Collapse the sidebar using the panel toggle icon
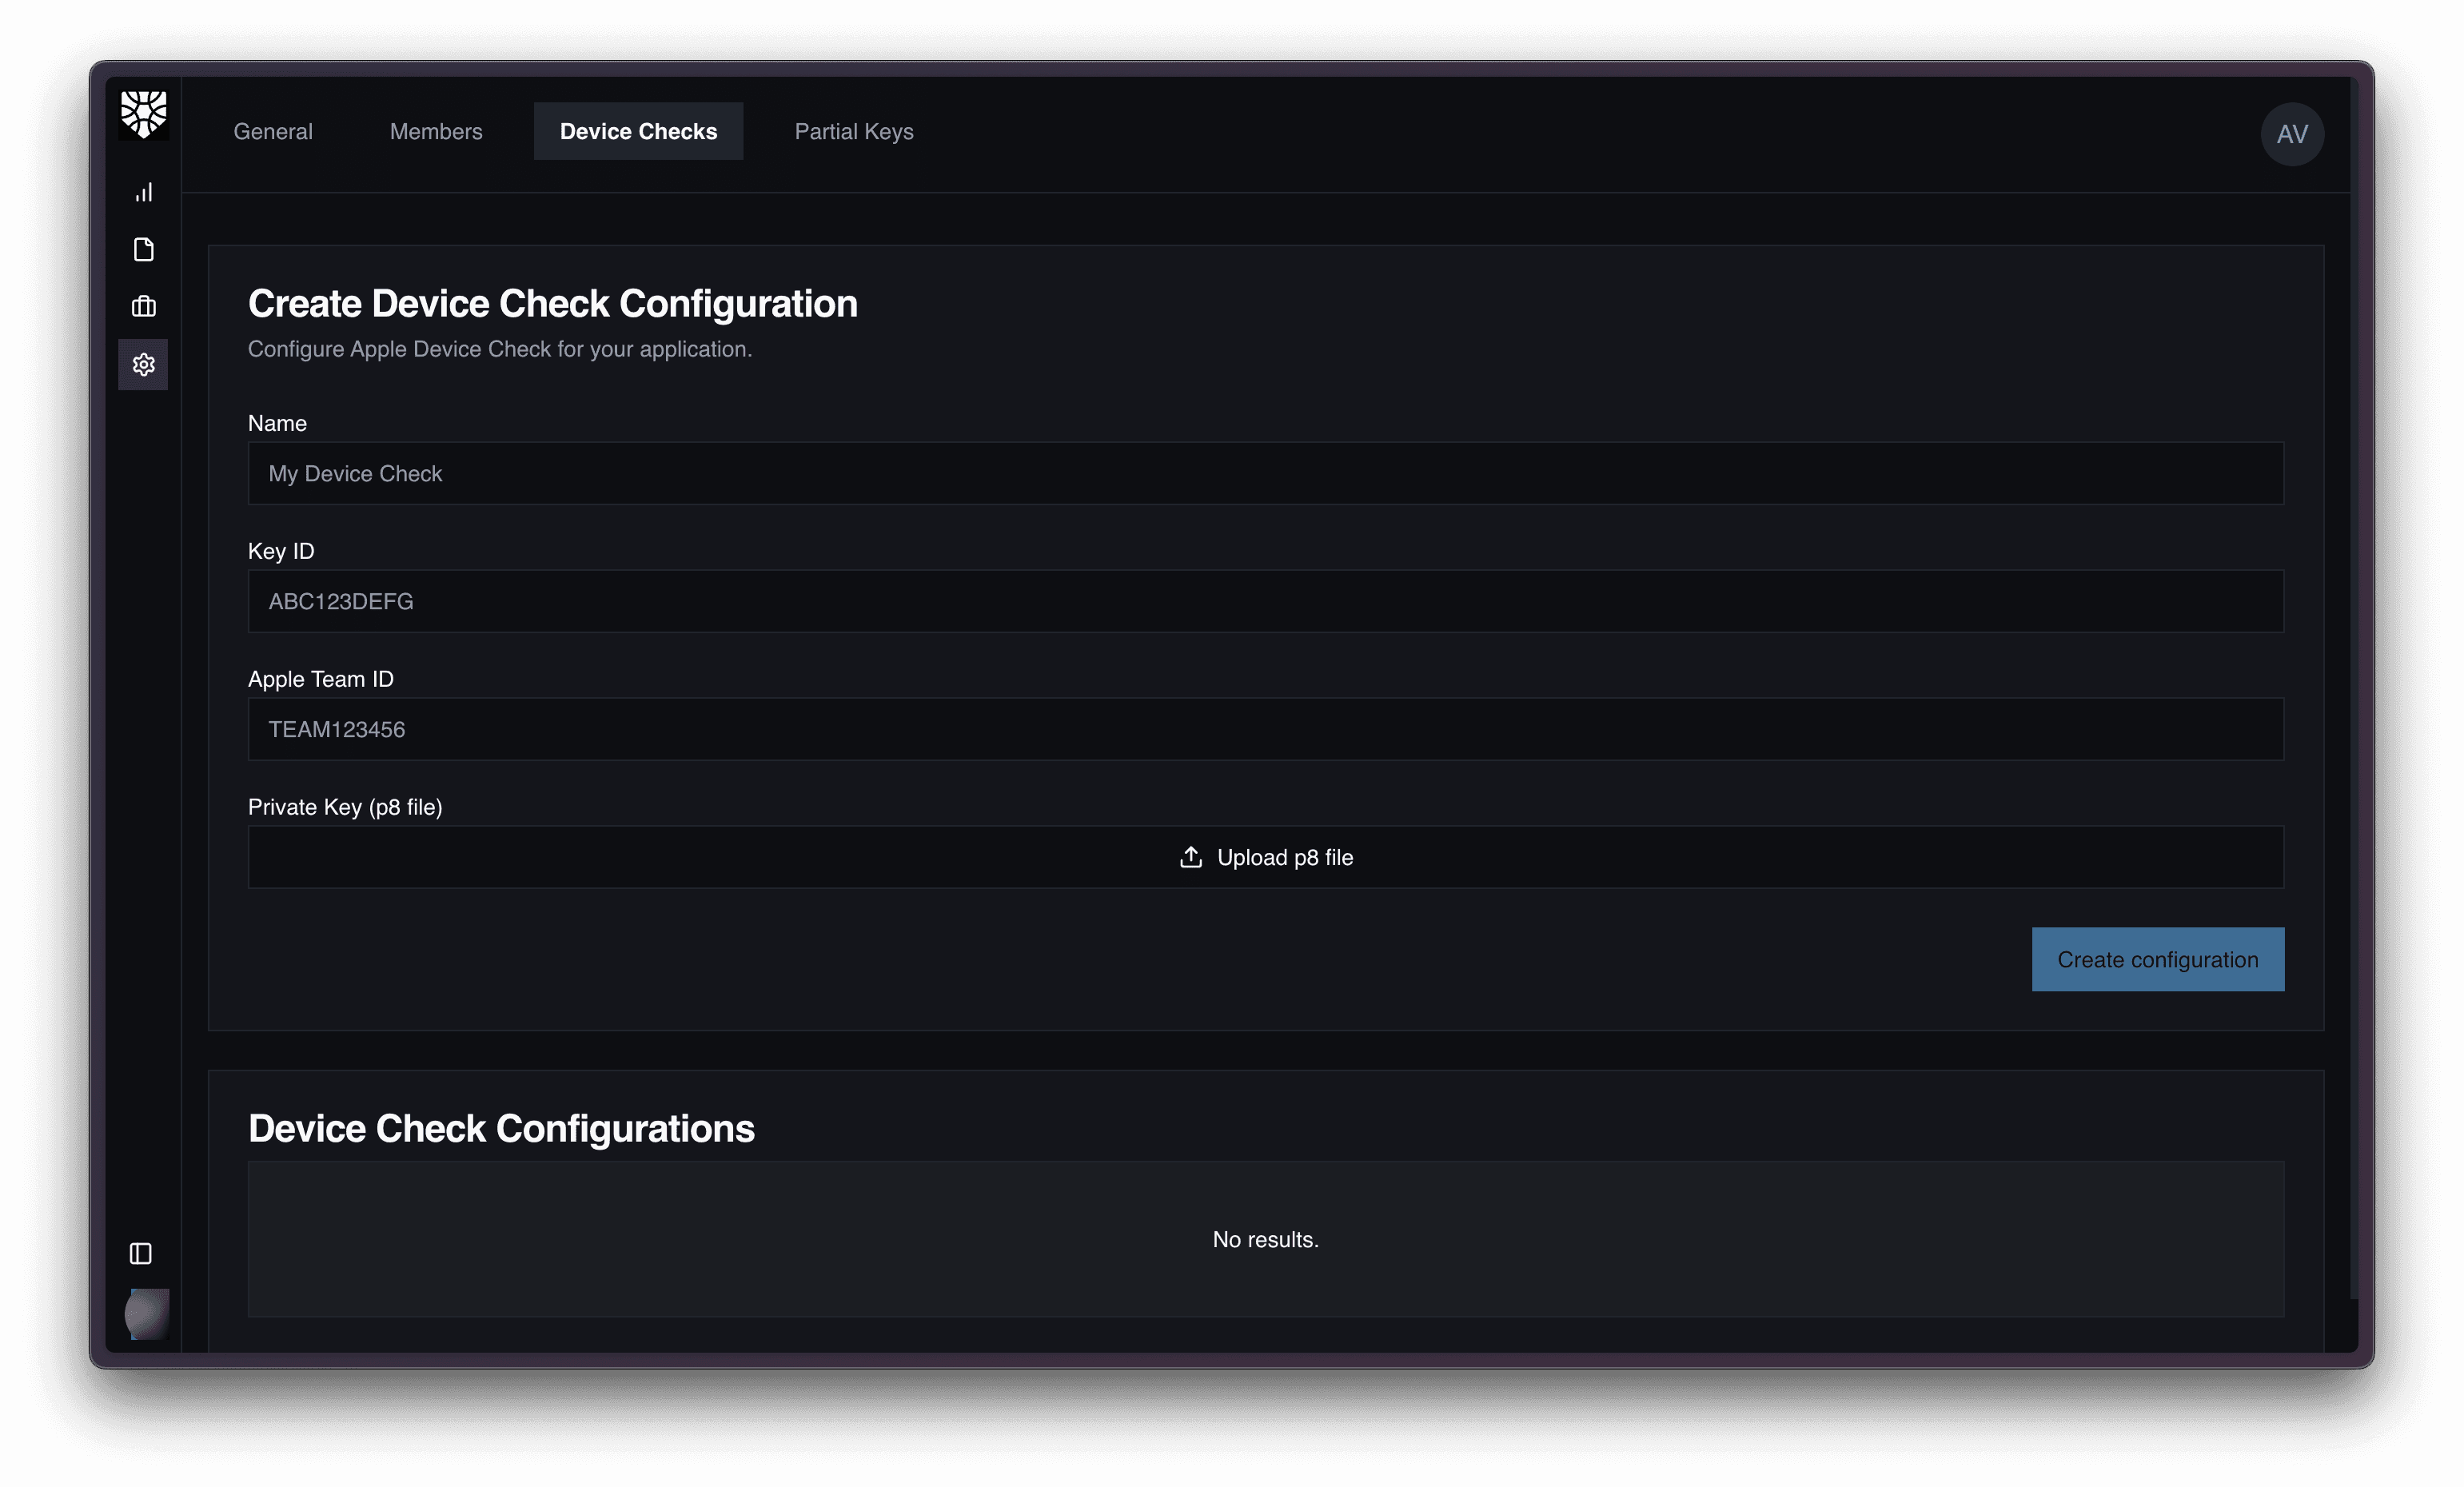This screenshot has width=2464, height=1487. 139,1253
